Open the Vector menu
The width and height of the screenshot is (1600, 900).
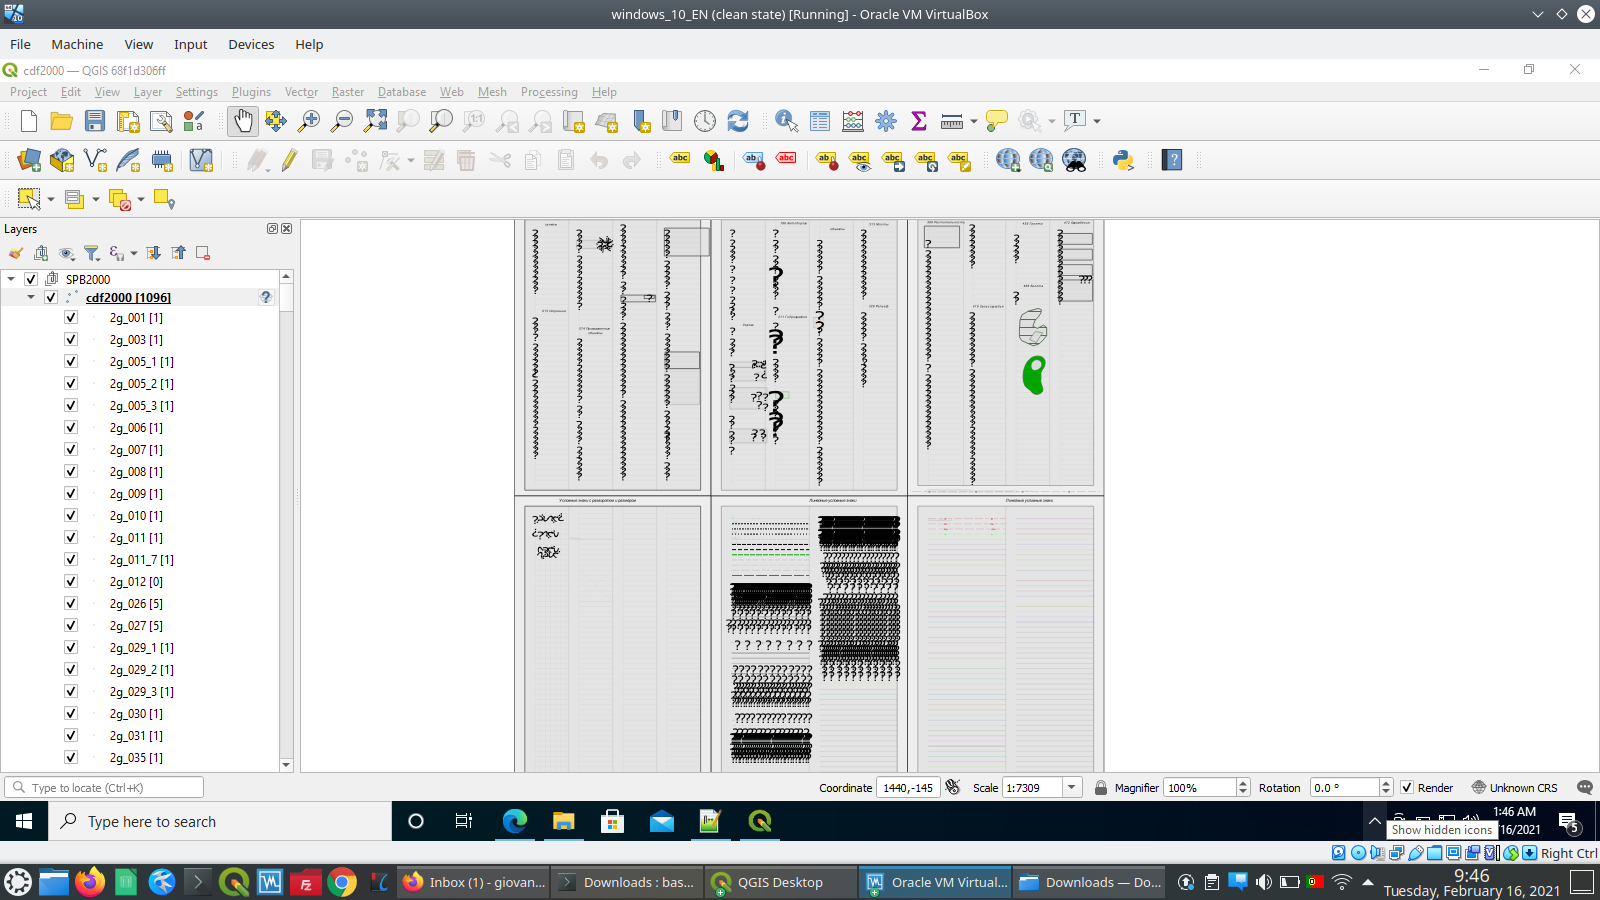coord(301,91)
